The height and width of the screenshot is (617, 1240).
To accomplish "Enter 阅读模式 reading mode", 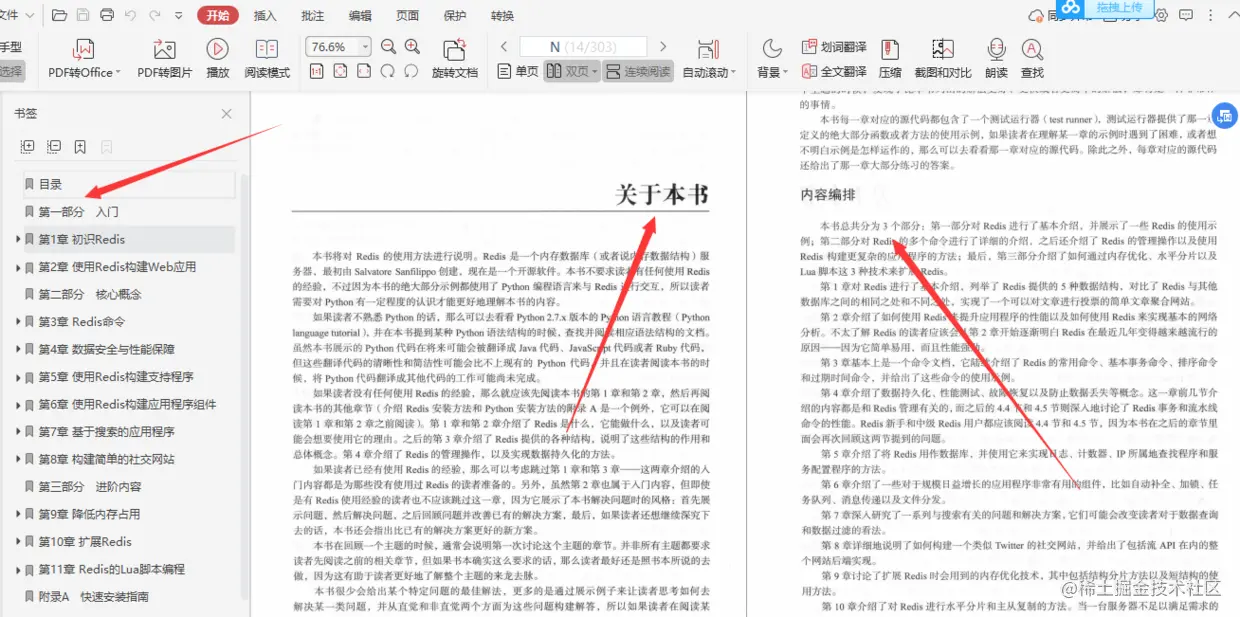I will 267,58.
